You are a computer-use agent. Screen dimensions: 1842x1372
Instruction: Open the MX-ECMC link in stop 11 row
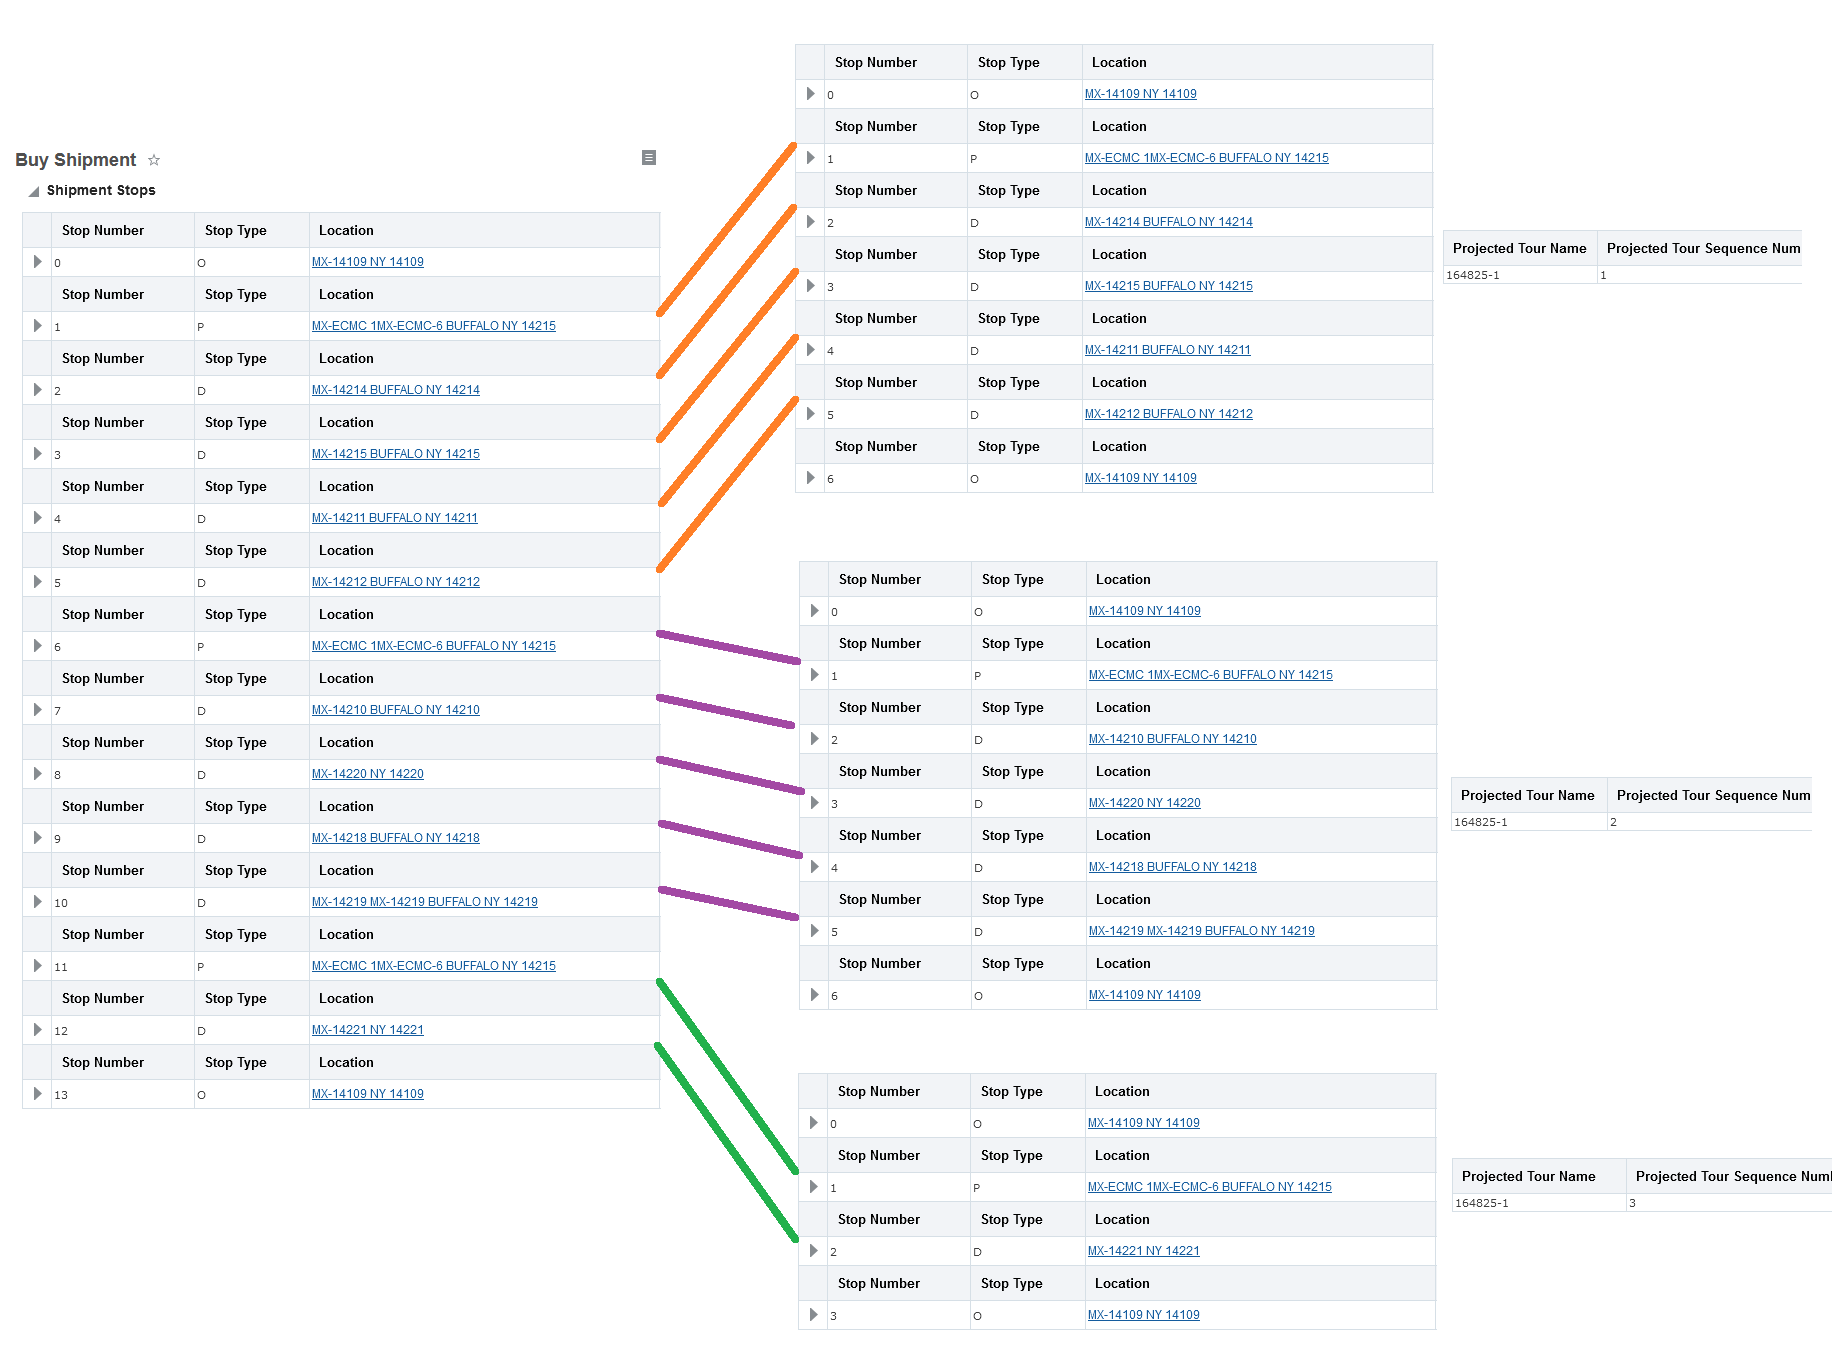pyautogui.click(x=433, y=966)
